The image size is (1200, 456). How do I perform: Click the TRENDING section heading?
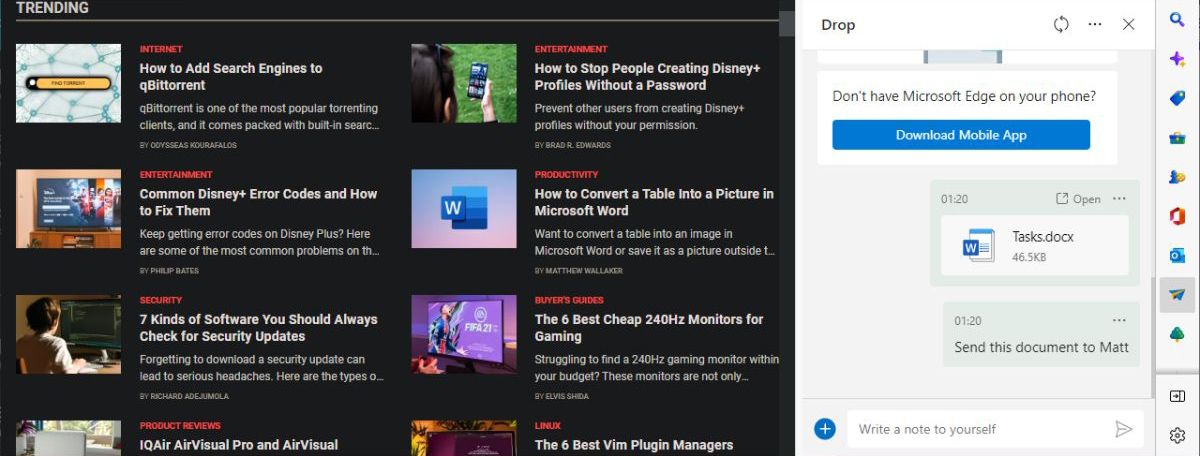click(x=52, y=8)
